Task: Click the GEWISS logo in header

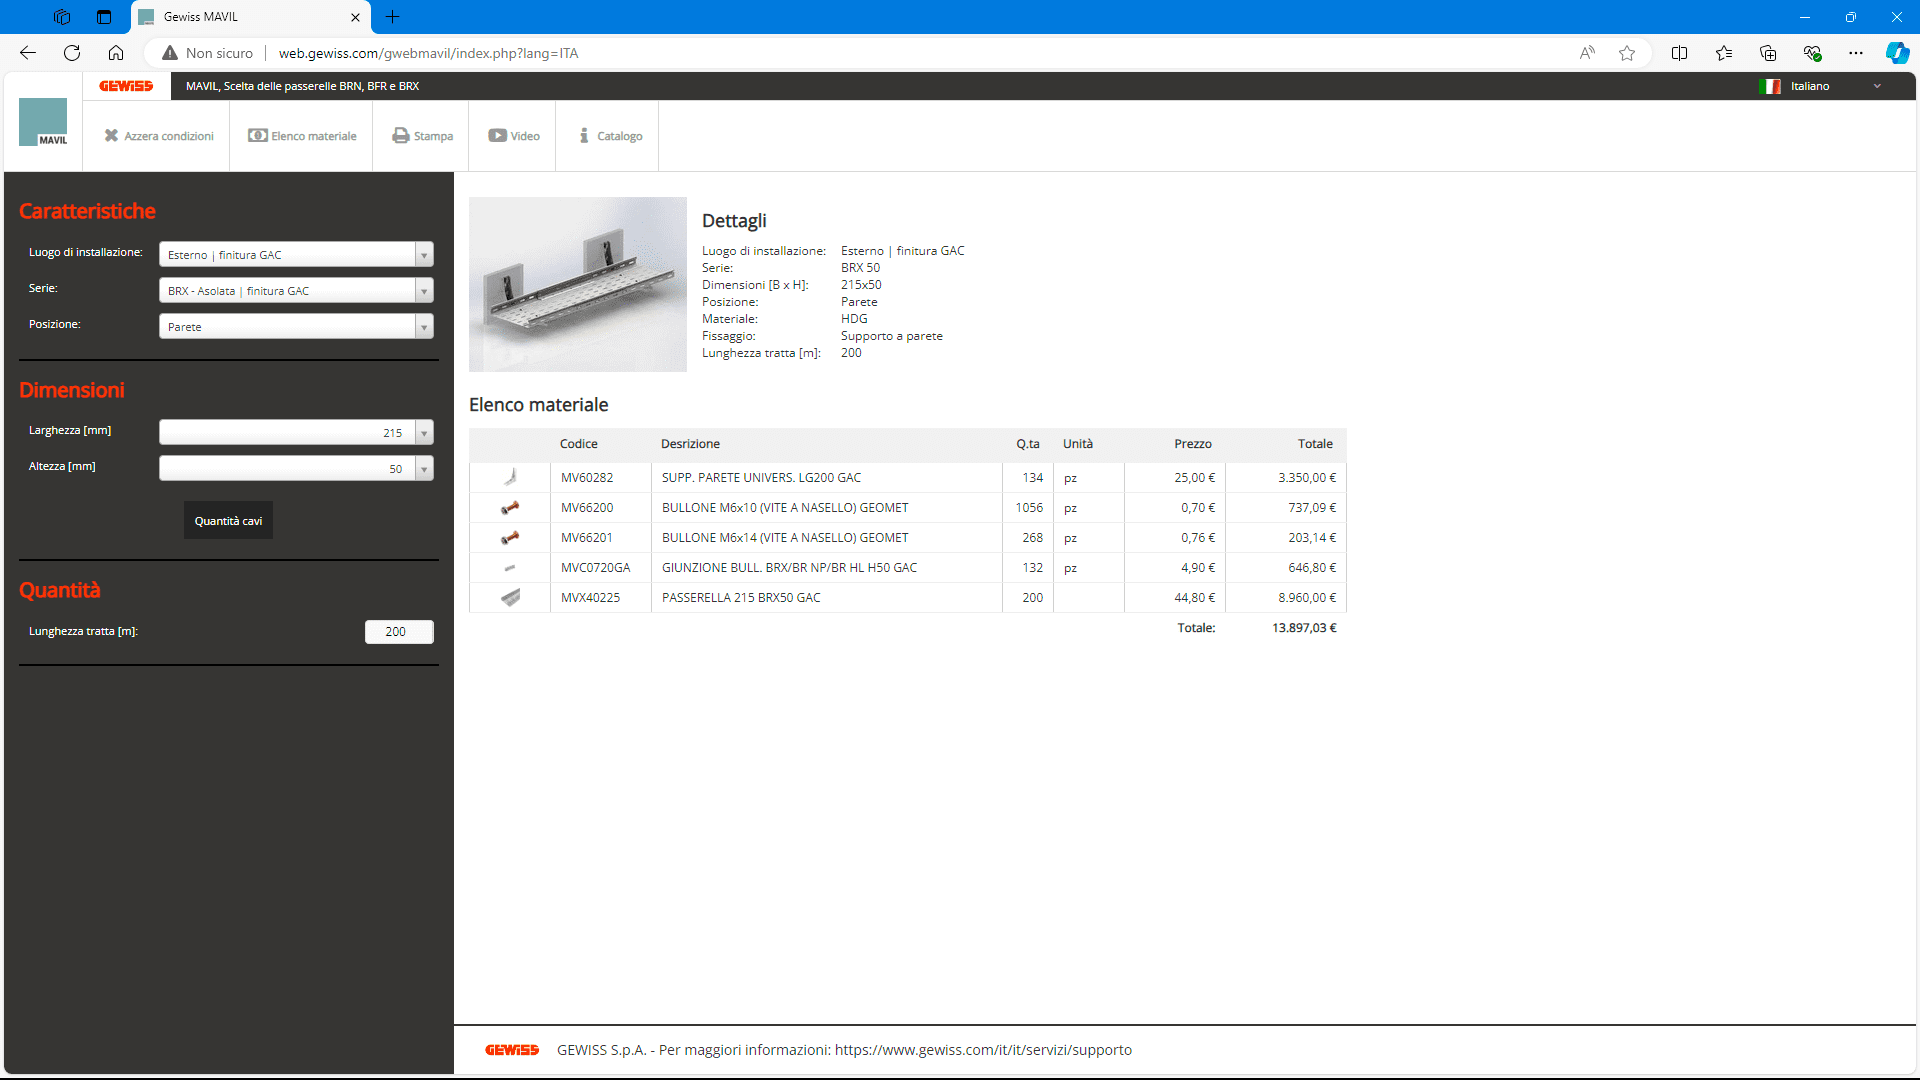Action: tap(126, 86)
